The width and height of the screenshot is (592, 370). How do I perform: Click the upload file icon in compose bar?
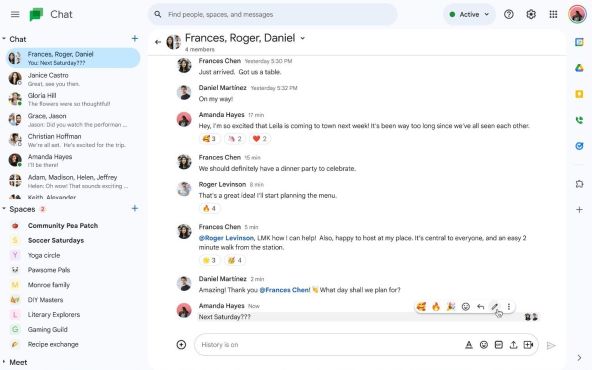pyautogui.click(x=513, y=345)
